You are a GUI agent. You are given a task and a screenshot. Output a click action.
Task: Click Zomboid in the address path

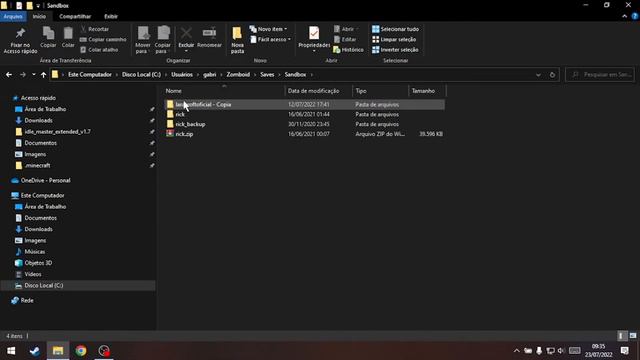tap(238, 75)
